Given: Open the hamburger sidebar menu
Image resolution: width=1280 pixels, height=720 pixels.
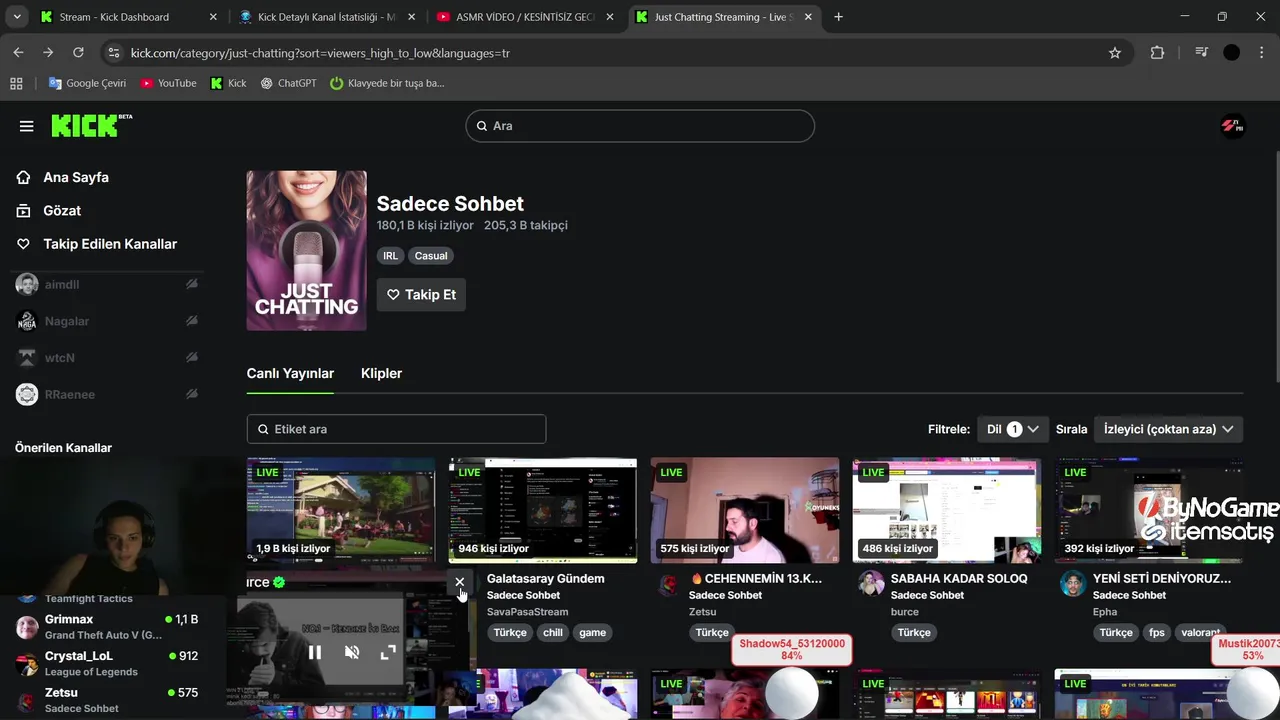Looking at the screenshot, I should tap(26, 126).
